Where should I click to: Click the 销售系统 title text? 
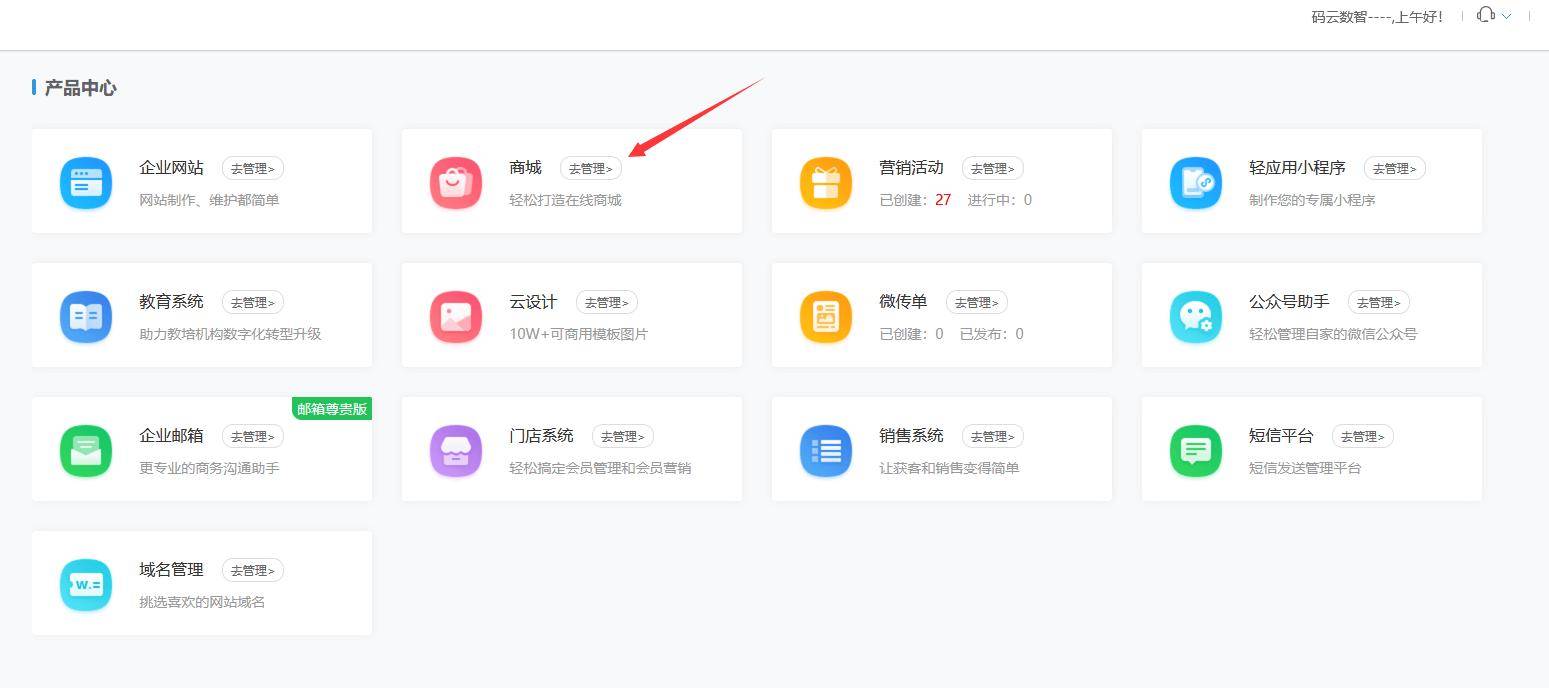pos(911,436)
